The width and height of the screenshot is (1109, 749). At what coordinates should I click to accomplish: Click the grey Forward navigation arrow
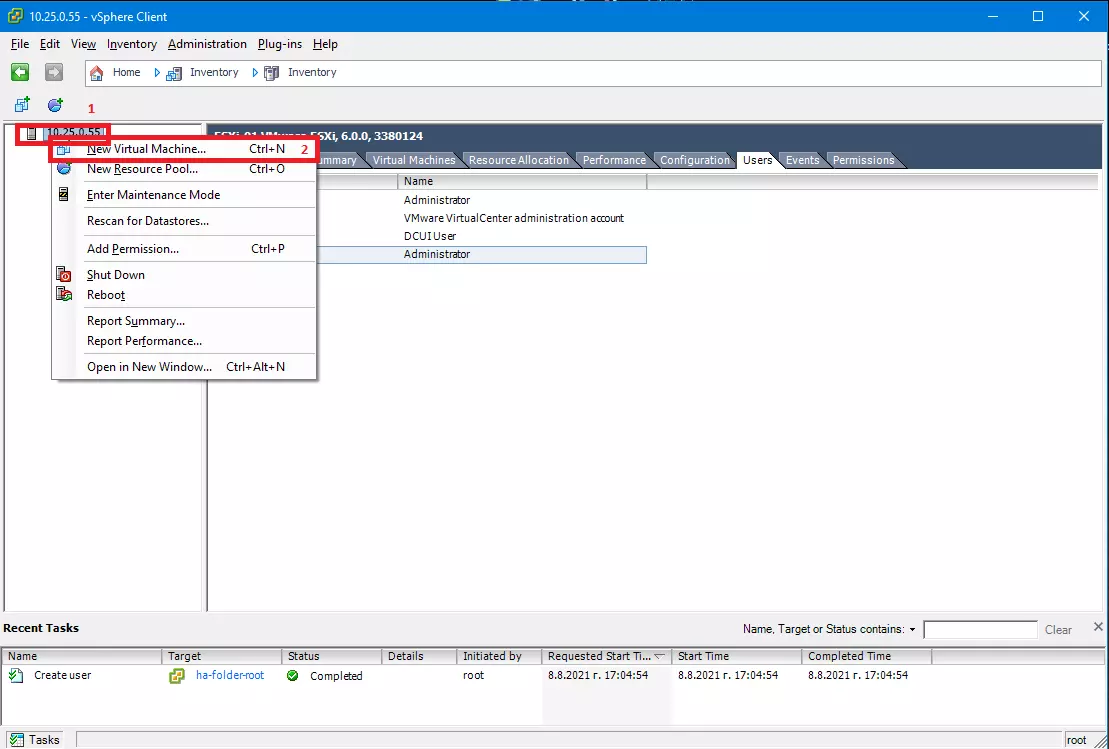[54, 71]
